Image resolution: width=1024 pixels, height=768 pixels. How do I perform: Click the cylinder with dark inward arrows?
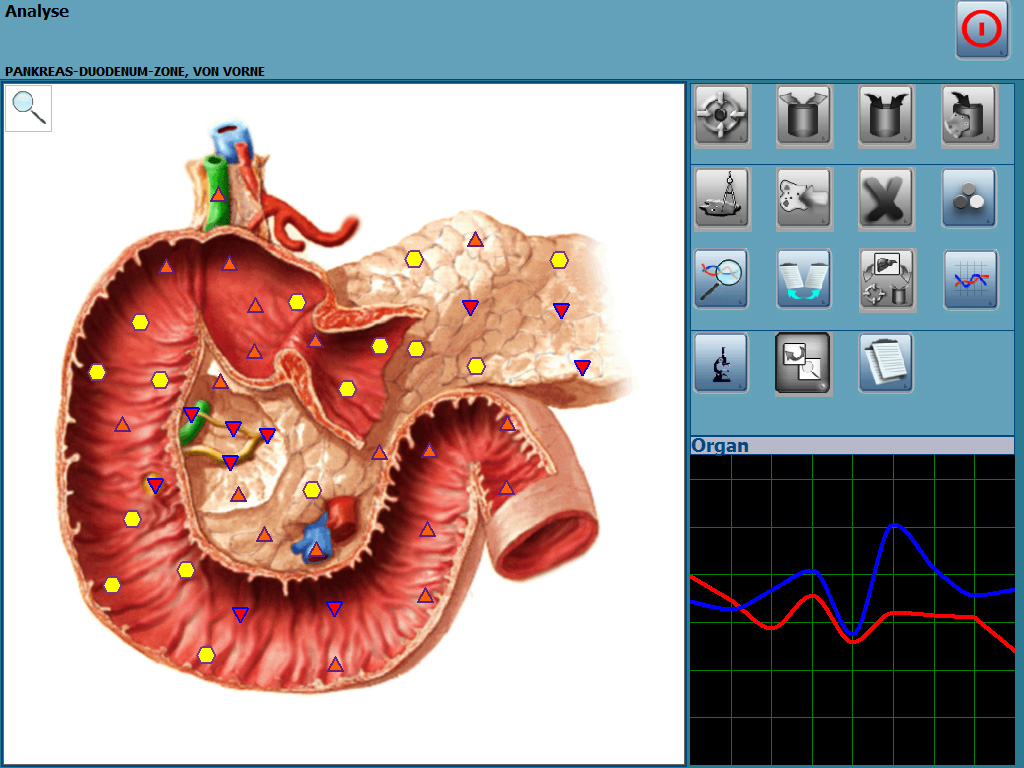pyautogui.click(x=886, y=115)
